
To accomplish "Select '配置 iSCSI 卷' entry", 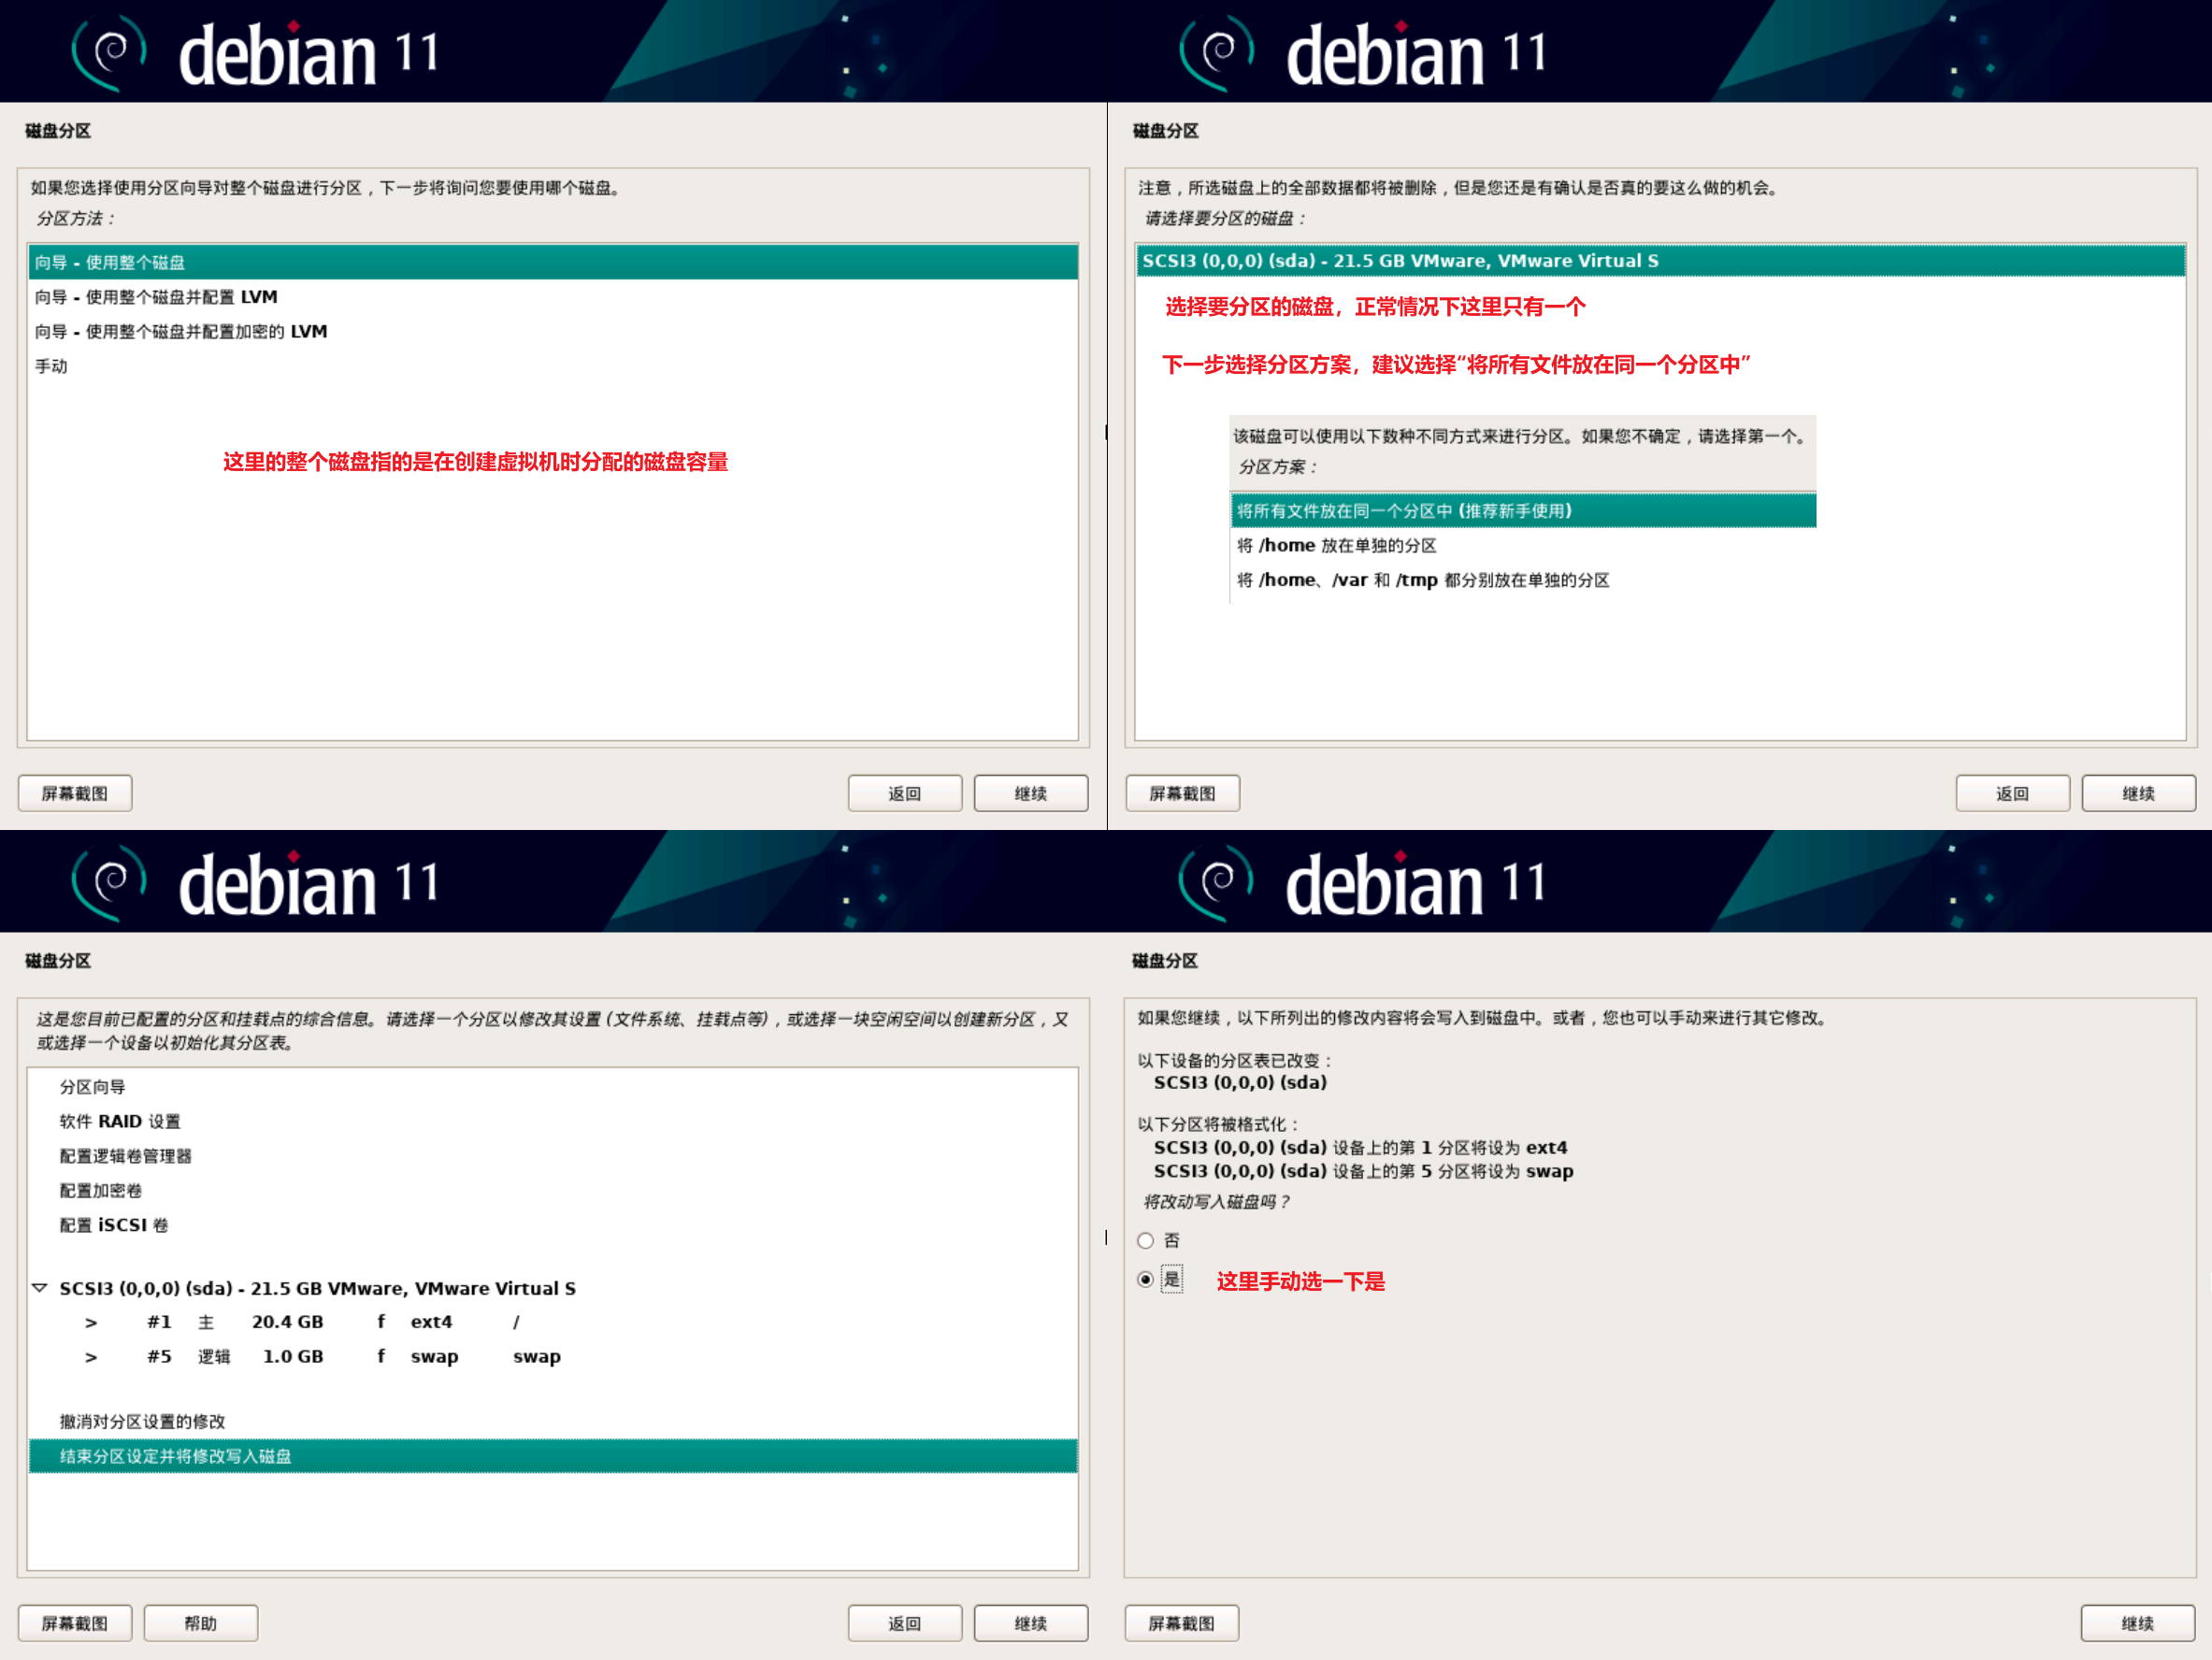I will (553, 1225).
